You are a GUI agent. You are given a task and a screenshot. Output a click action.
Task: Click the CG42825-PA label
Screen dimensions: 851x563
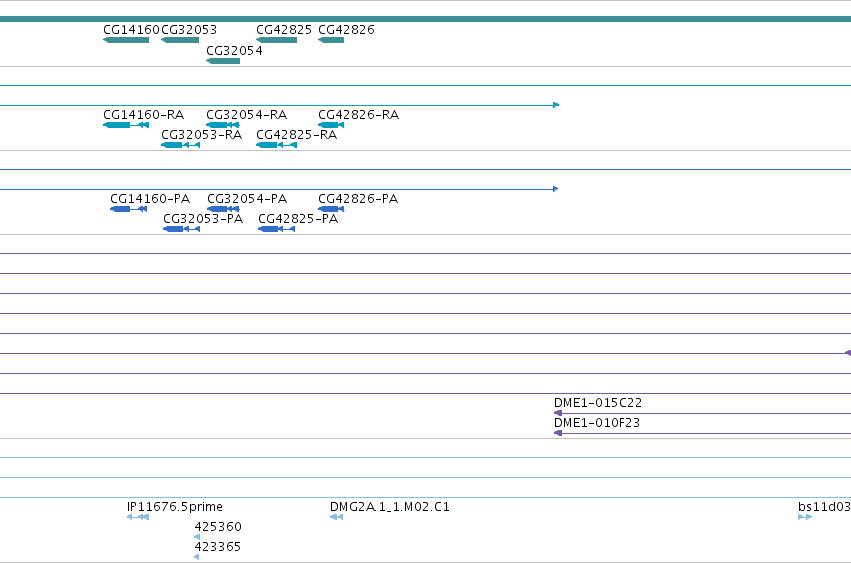point(299,219)
